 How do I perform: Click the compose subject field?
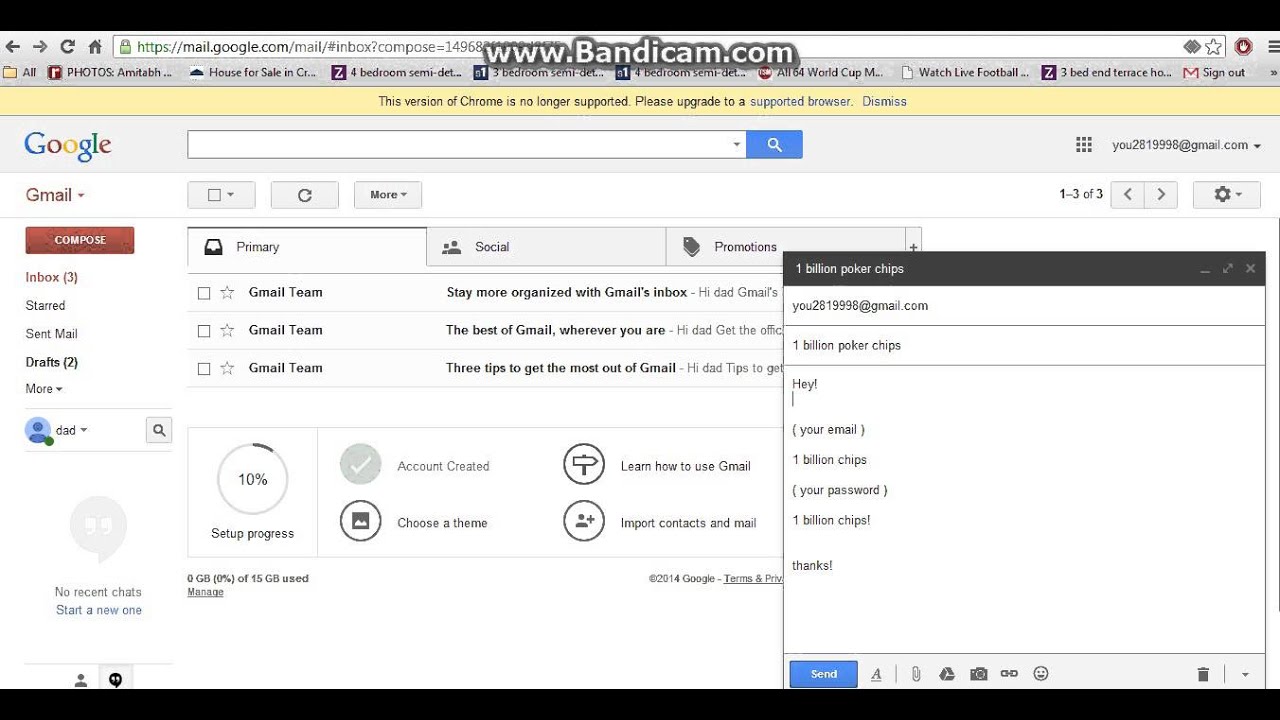coord(1024,345)
